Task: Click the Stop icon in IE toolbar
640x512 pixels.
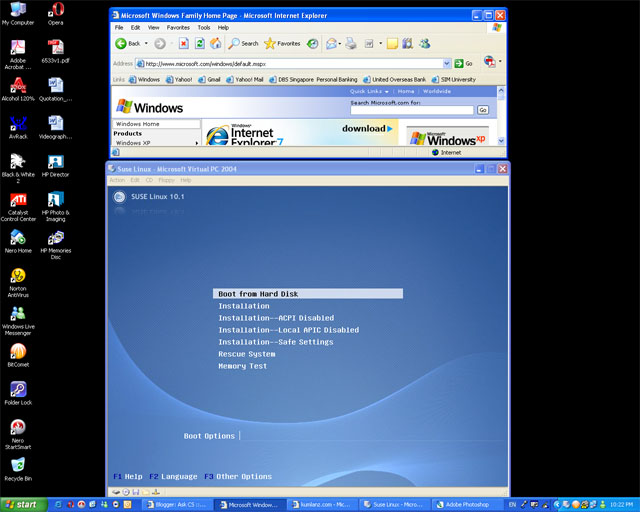Action: [184, 43]
